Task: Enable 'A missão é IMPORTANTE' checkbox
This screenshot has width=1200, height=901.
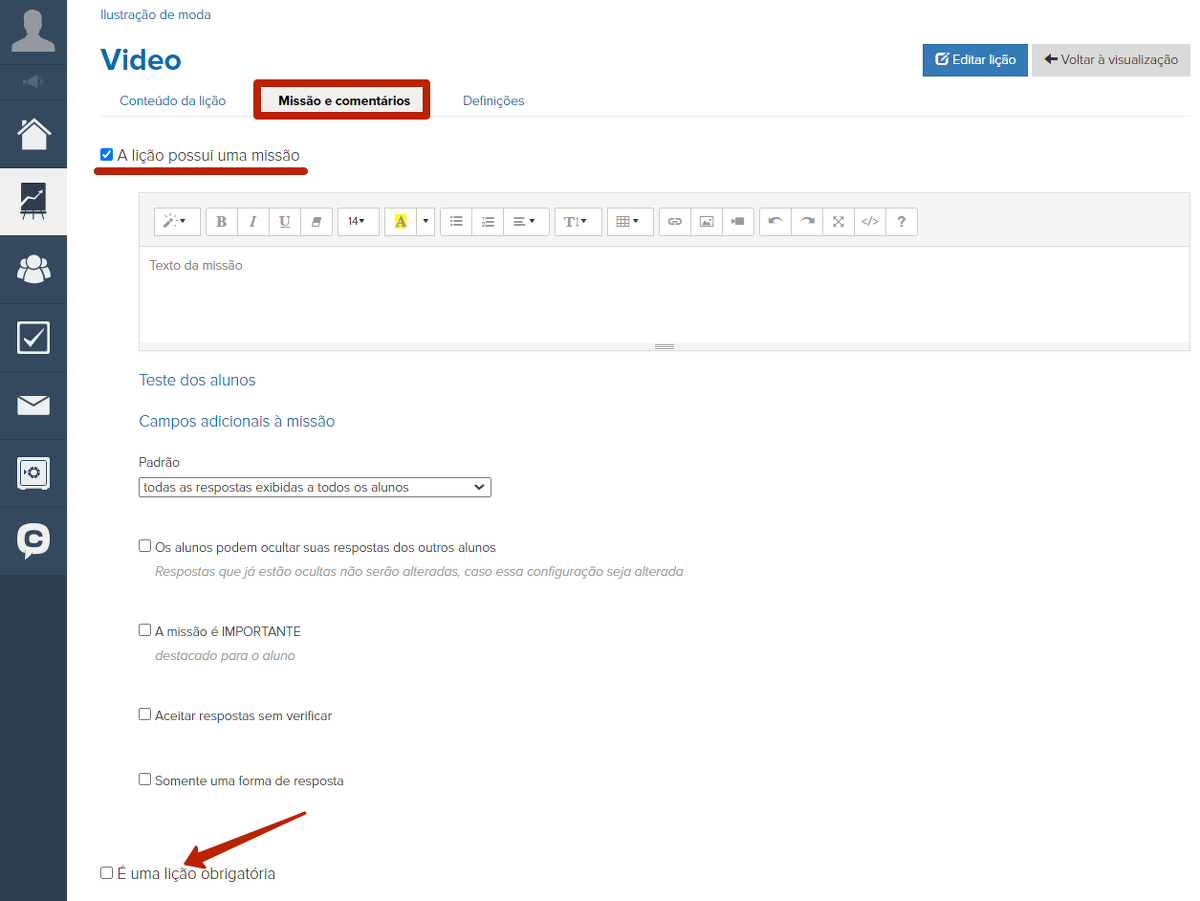Action: click(x=145, y=631)
